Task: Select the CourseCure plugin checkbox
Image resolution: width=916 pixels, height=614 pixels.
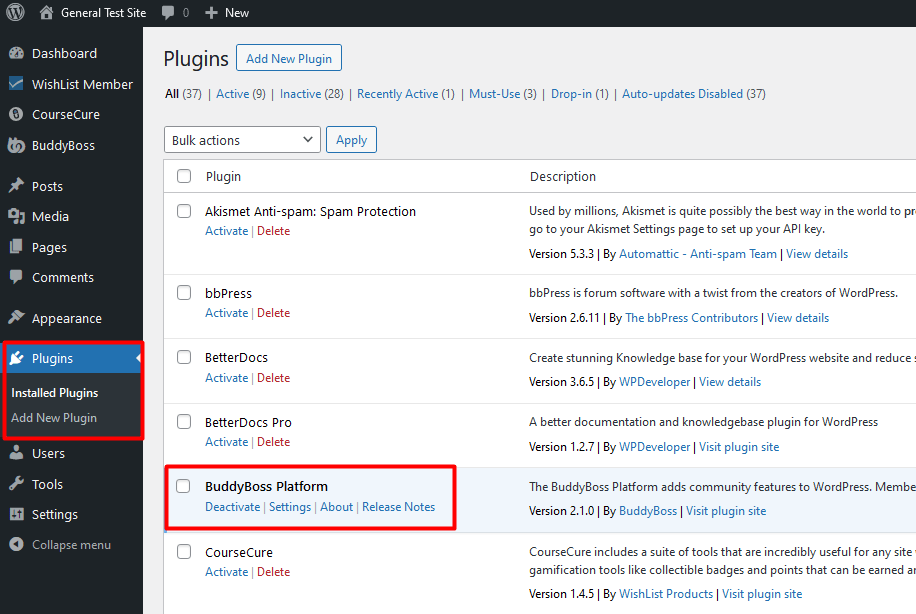Action: tap(184, 551)
